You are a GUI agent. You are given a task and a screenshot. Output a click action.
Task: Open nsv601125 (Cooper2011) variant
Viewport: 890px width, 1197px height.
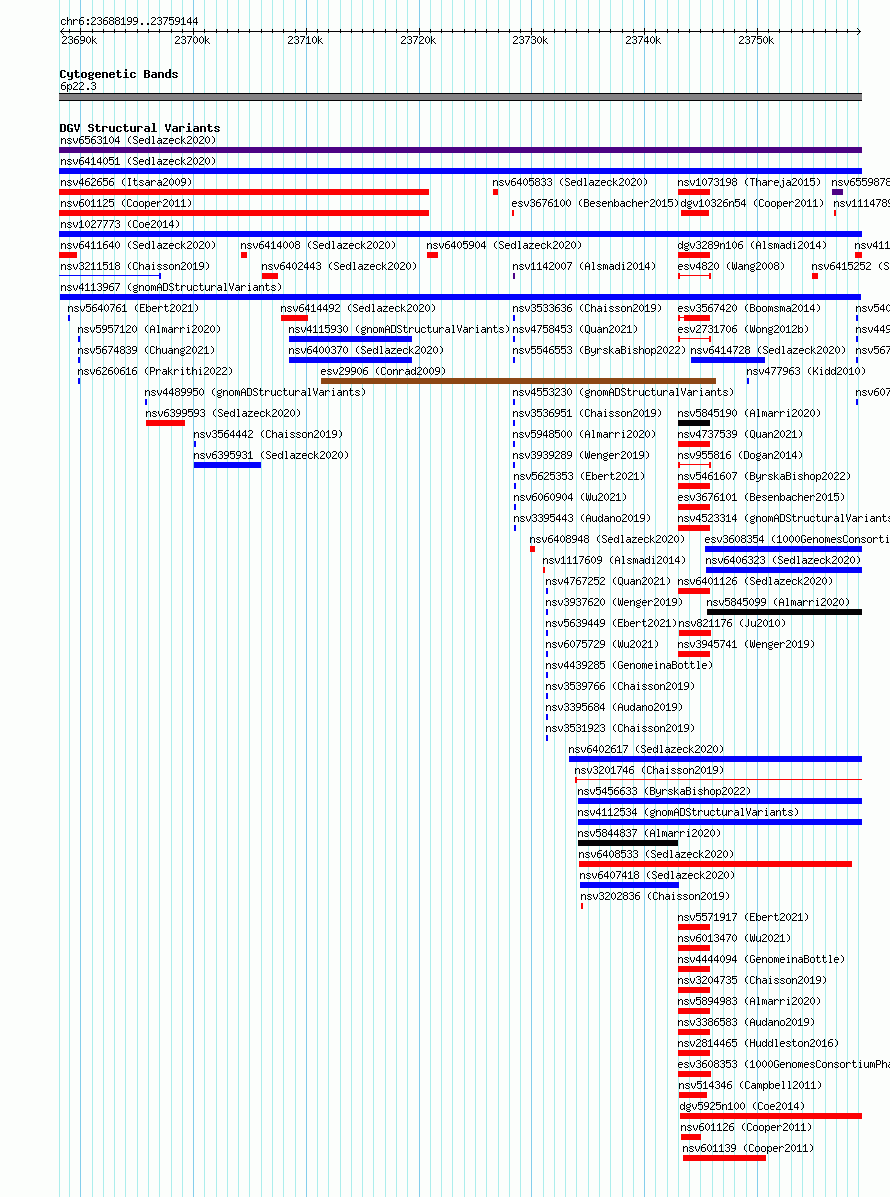click(126, 203)
